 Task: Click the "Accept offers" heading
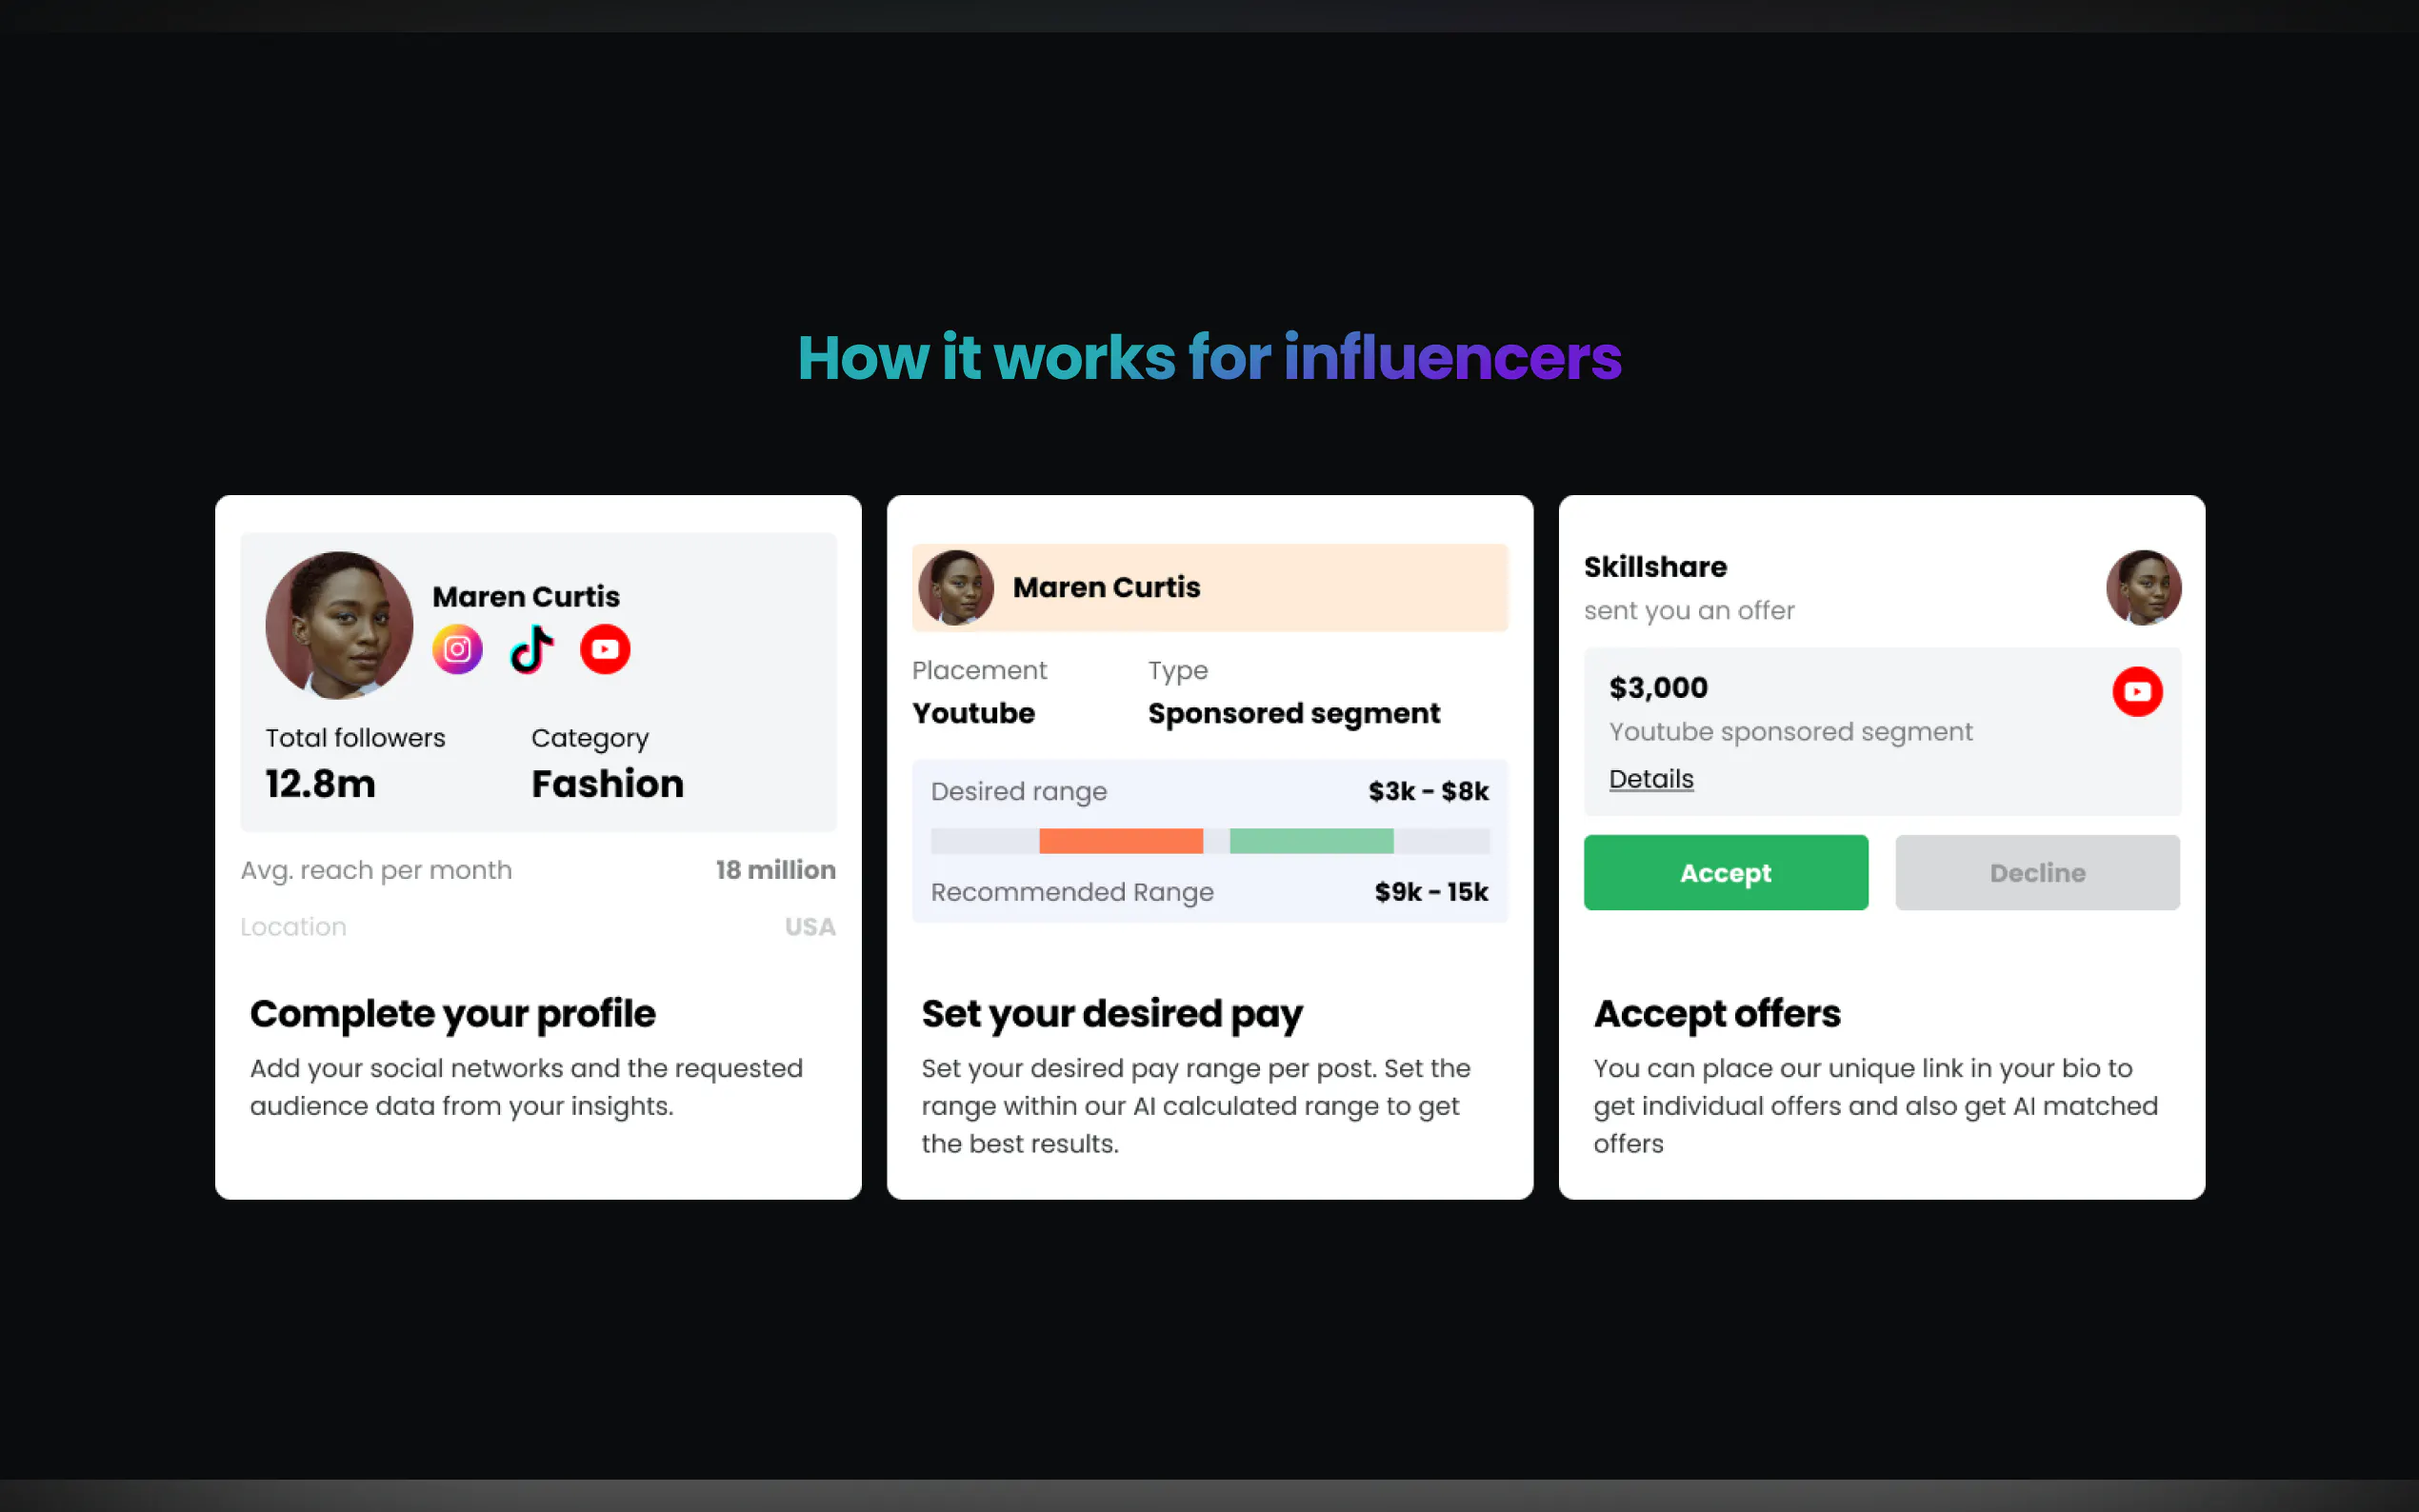click(1717, 1014)
